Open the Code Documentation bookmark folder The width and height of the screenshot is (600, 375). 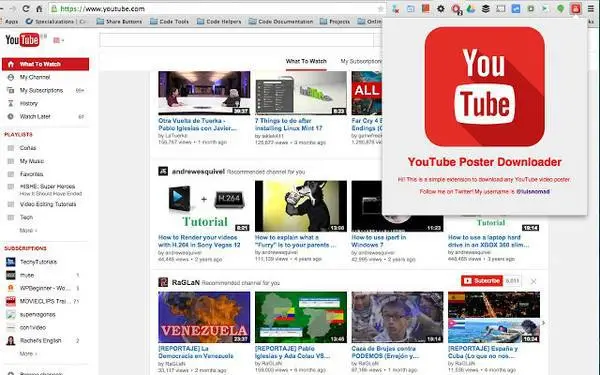pos(281,21)
